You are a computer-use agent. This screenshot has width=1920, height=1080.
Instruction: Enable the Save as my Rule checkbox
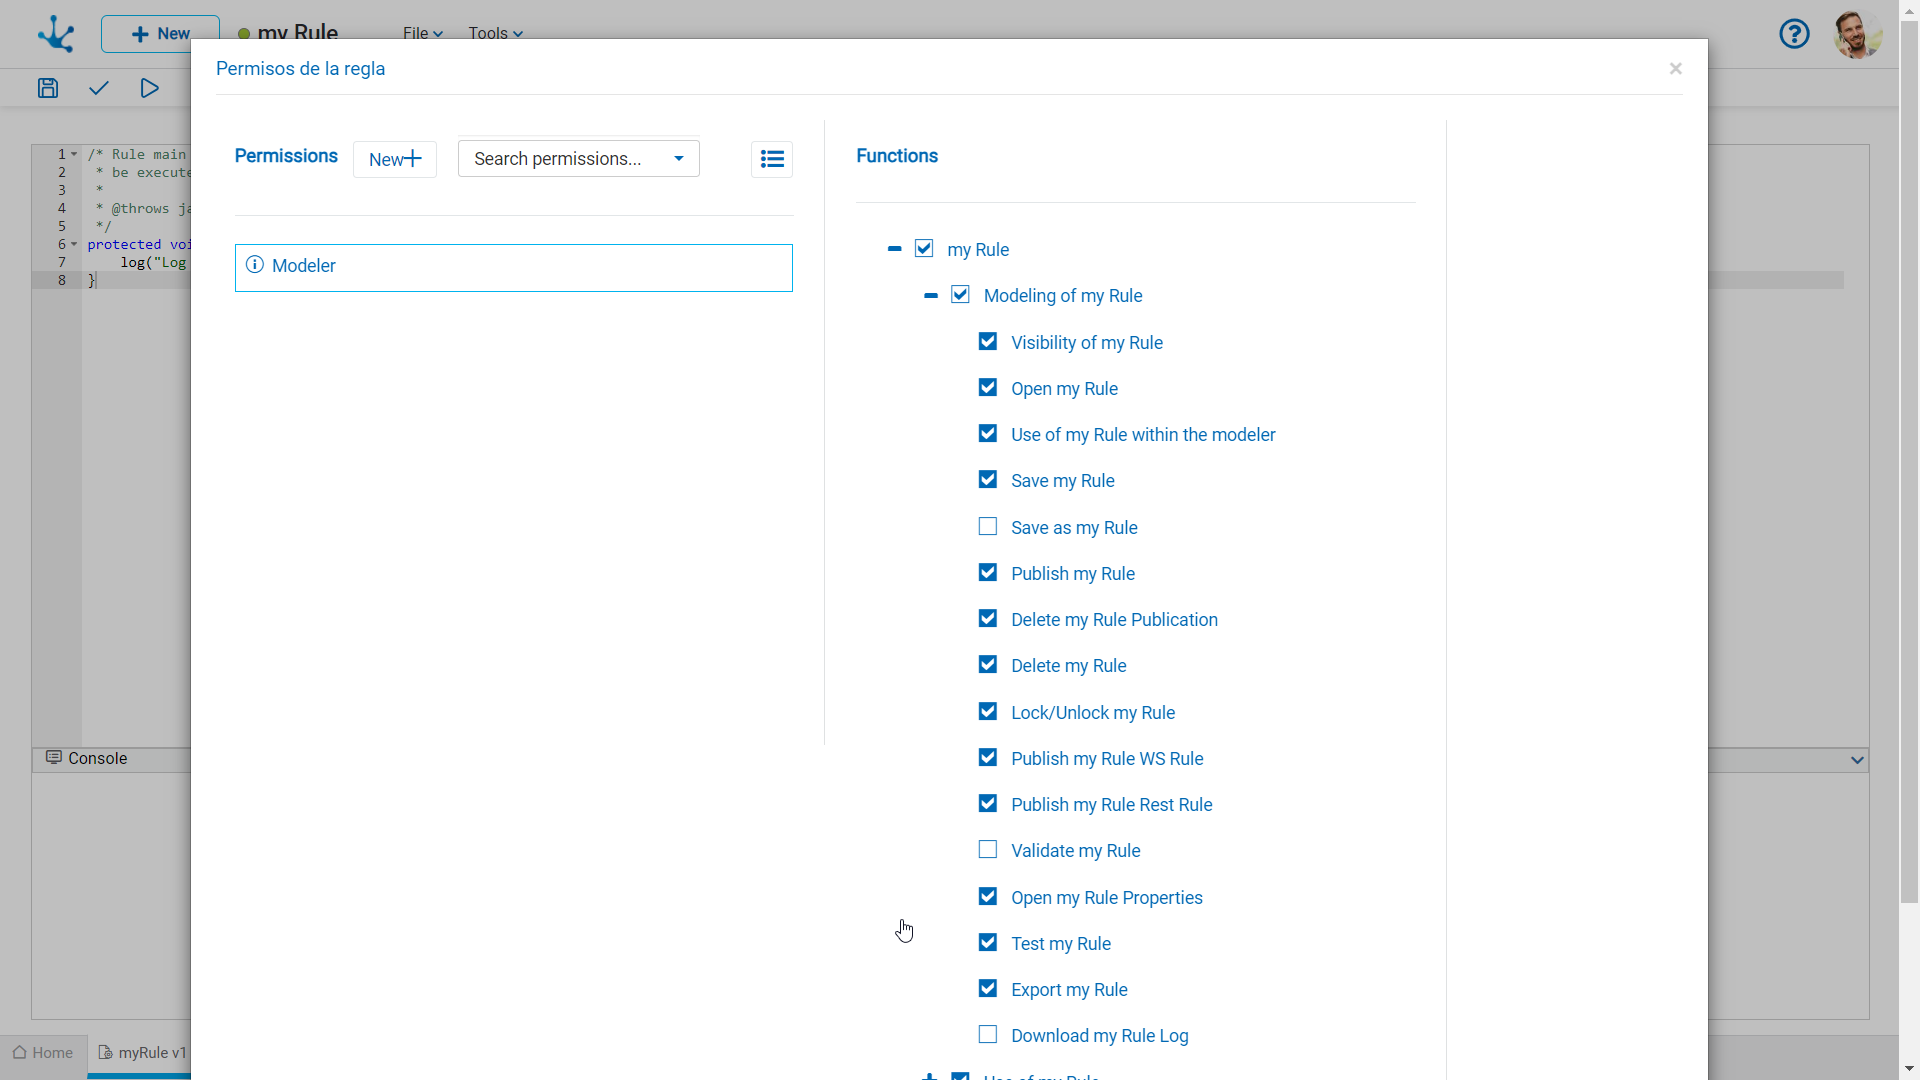987,527
